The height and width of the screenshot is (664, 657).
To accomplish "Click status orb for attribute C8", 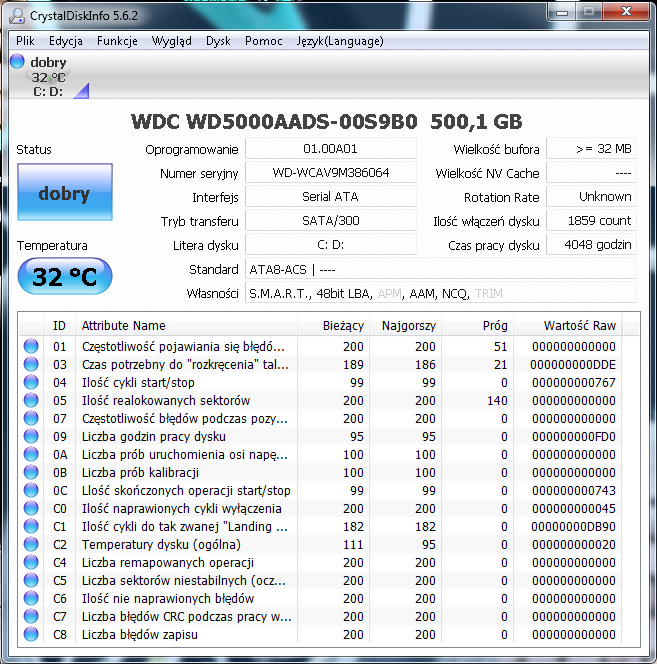I will pos(31,634).
